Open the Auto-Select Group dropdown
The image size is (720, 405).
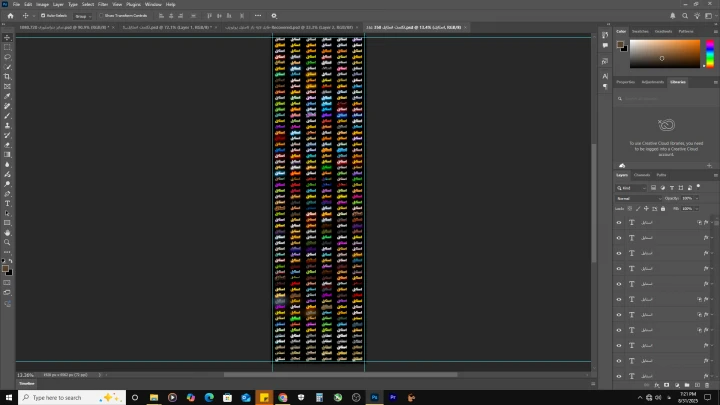83,16
